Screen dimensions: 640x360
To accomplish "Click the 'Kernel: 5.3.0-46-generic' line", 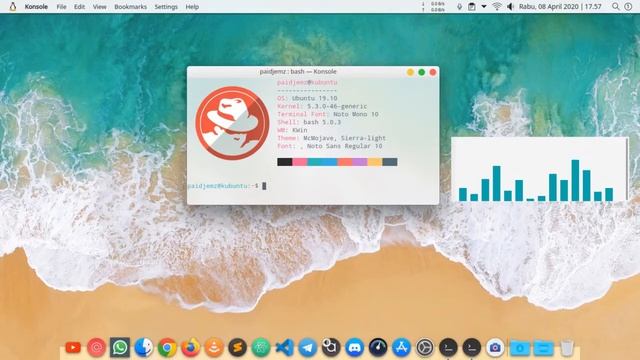I will [322, 106].
